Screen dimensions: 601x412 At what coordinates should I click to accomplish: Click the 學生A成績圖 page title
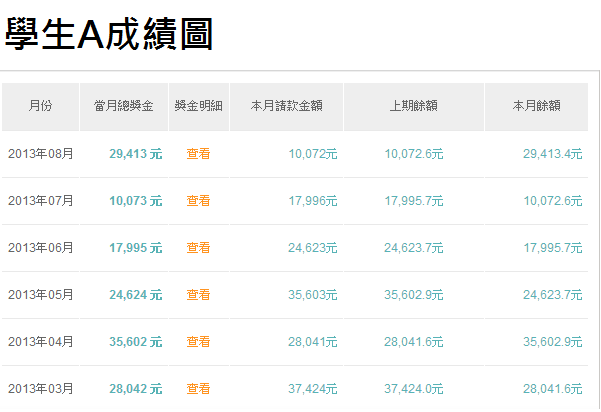click(x=109, y=34)
